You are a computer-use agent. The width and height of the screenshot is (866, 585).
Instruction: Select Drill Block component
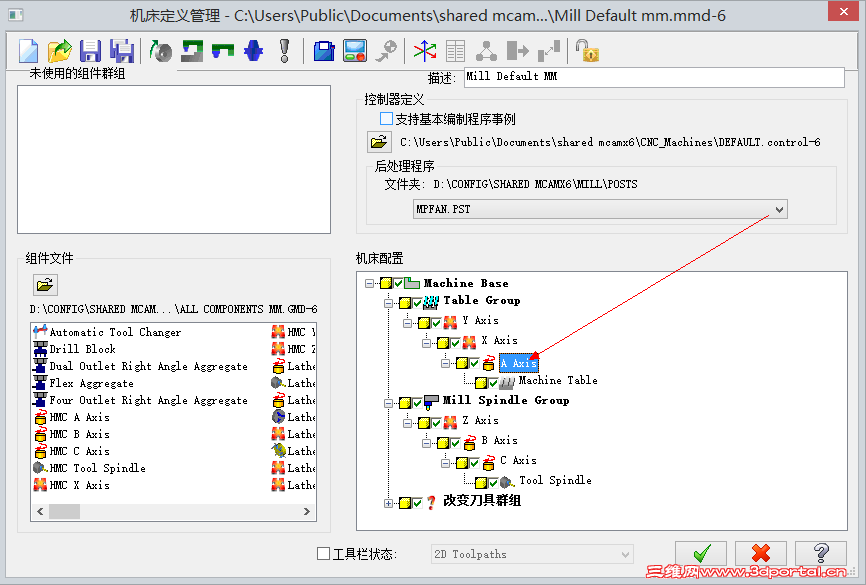point(82,349)
